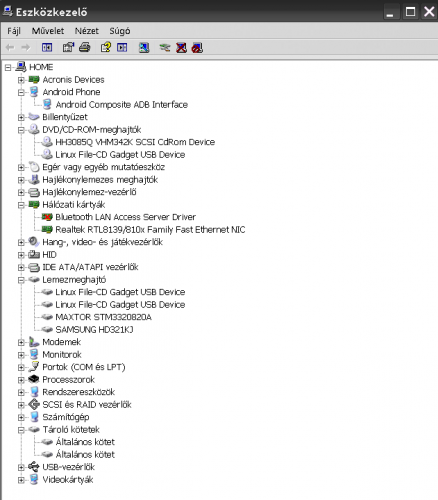Click the Print toolbar icon
The width and height of the screenshot is (438, 500).
point(85,48)
